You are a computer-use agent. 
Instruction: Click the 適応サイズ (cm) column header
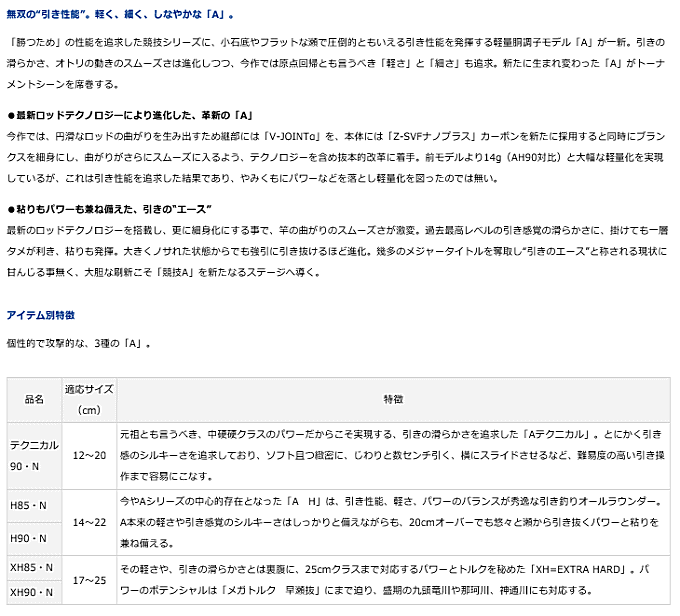[x=89, y=400]
